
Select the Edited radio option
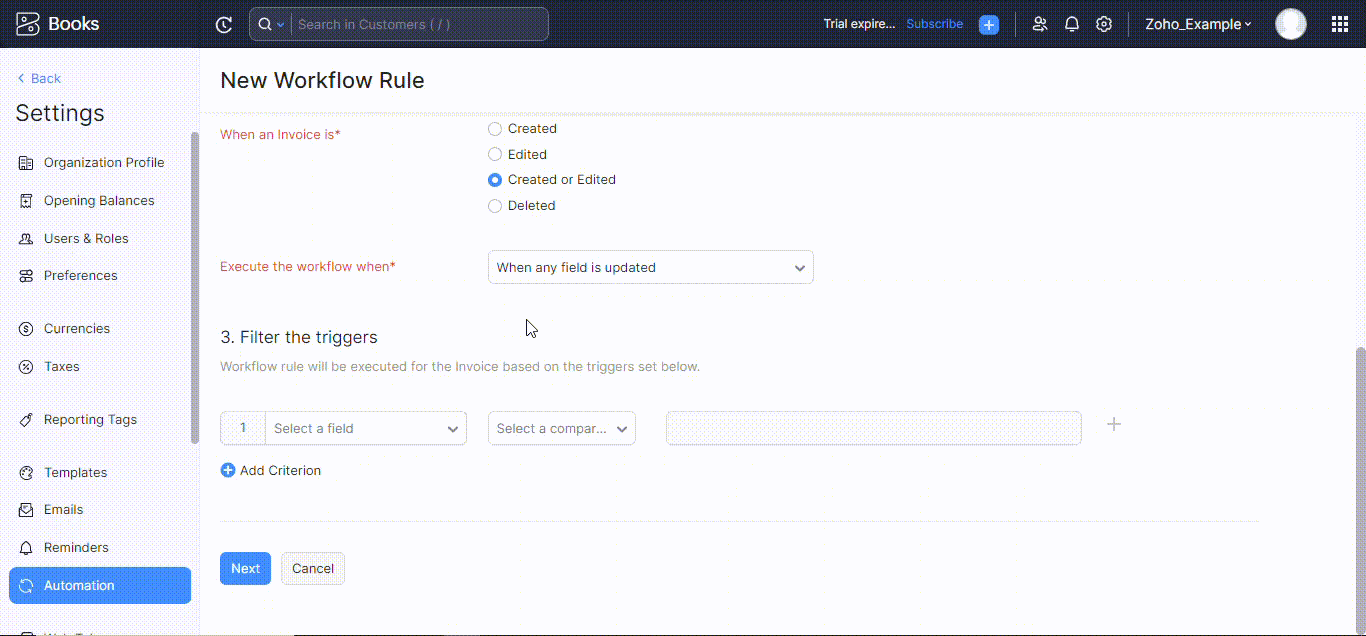[495, 155]
